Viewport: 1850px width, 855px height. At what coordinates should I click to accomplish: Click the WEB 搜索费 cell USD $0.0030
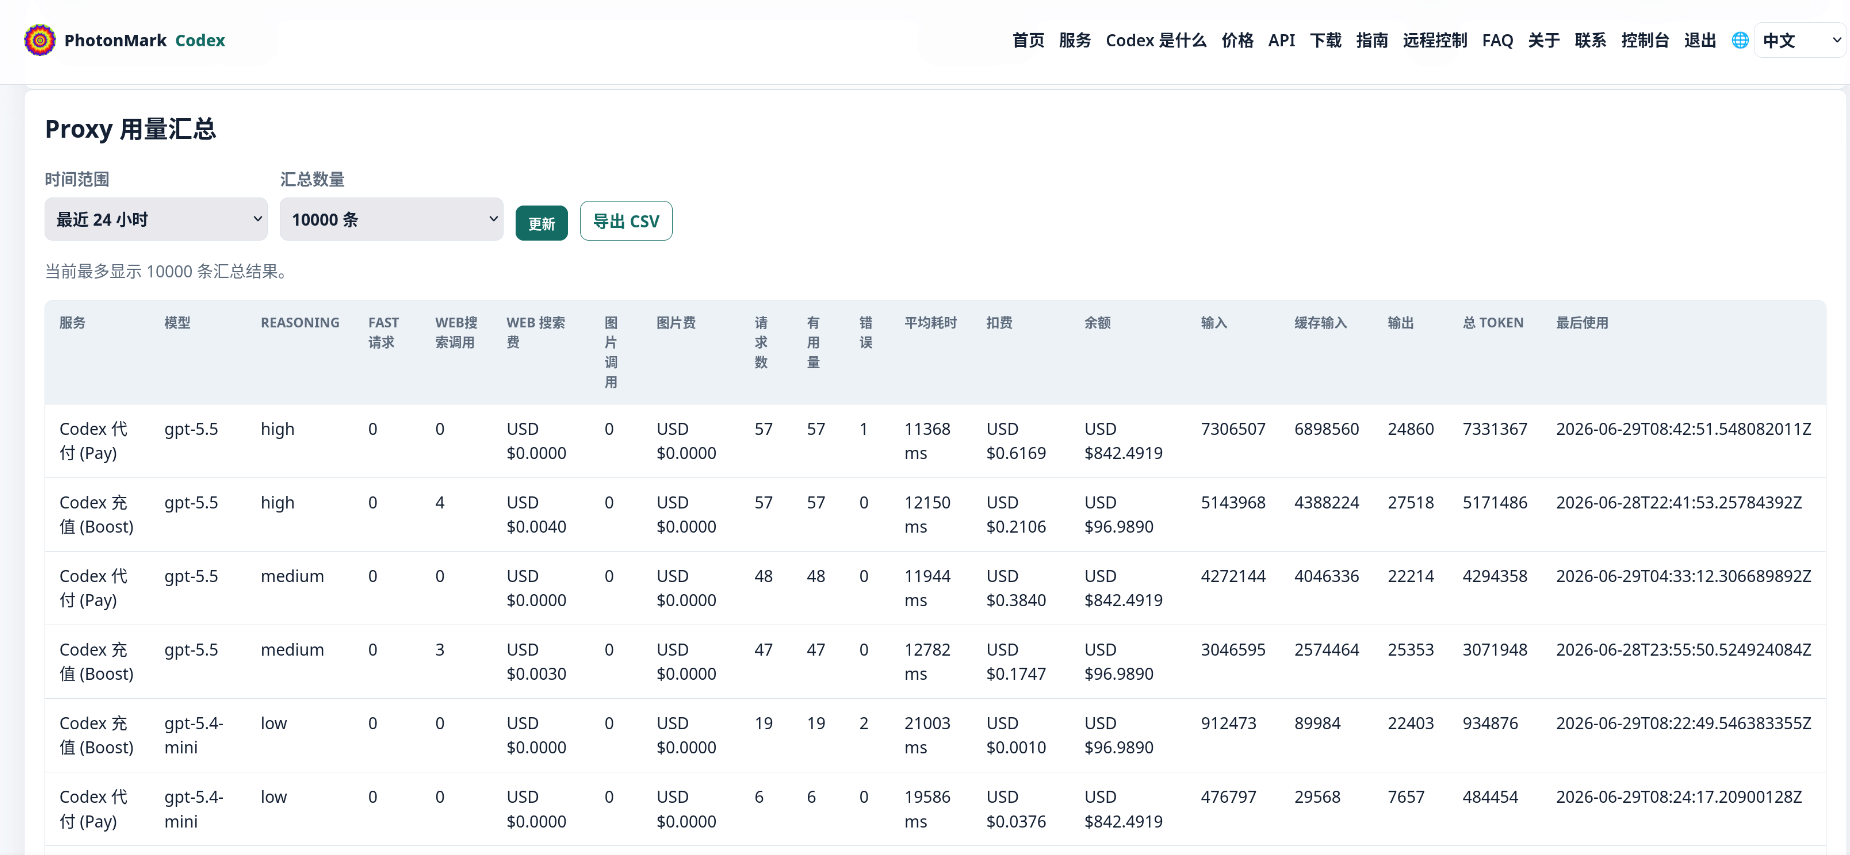coord(536,662)
